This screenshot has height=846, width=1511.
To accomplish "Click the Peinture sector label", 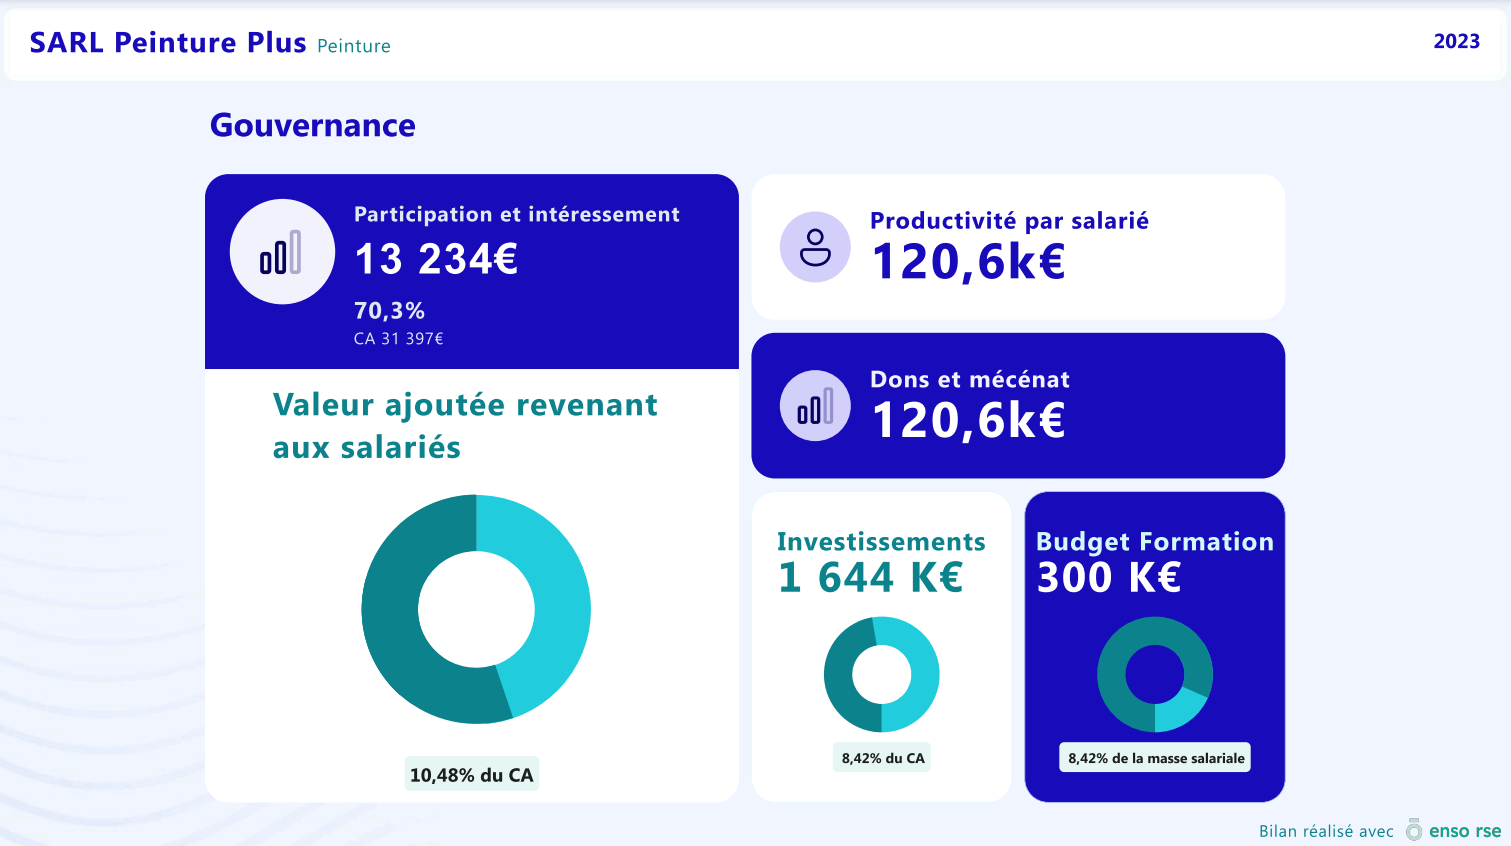I will coord(354,46).
